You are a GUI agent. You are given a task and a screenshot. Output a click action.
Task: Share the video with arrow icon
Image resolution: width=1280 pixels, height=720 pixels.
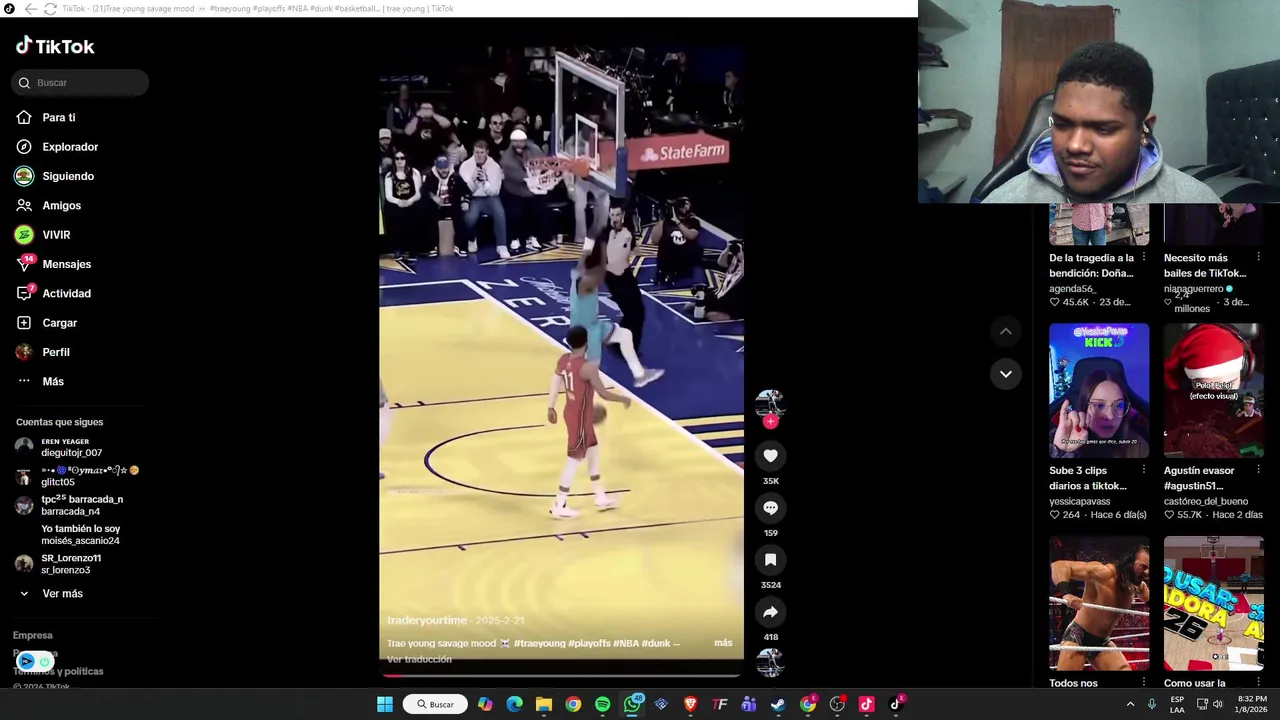click(770, 612)
